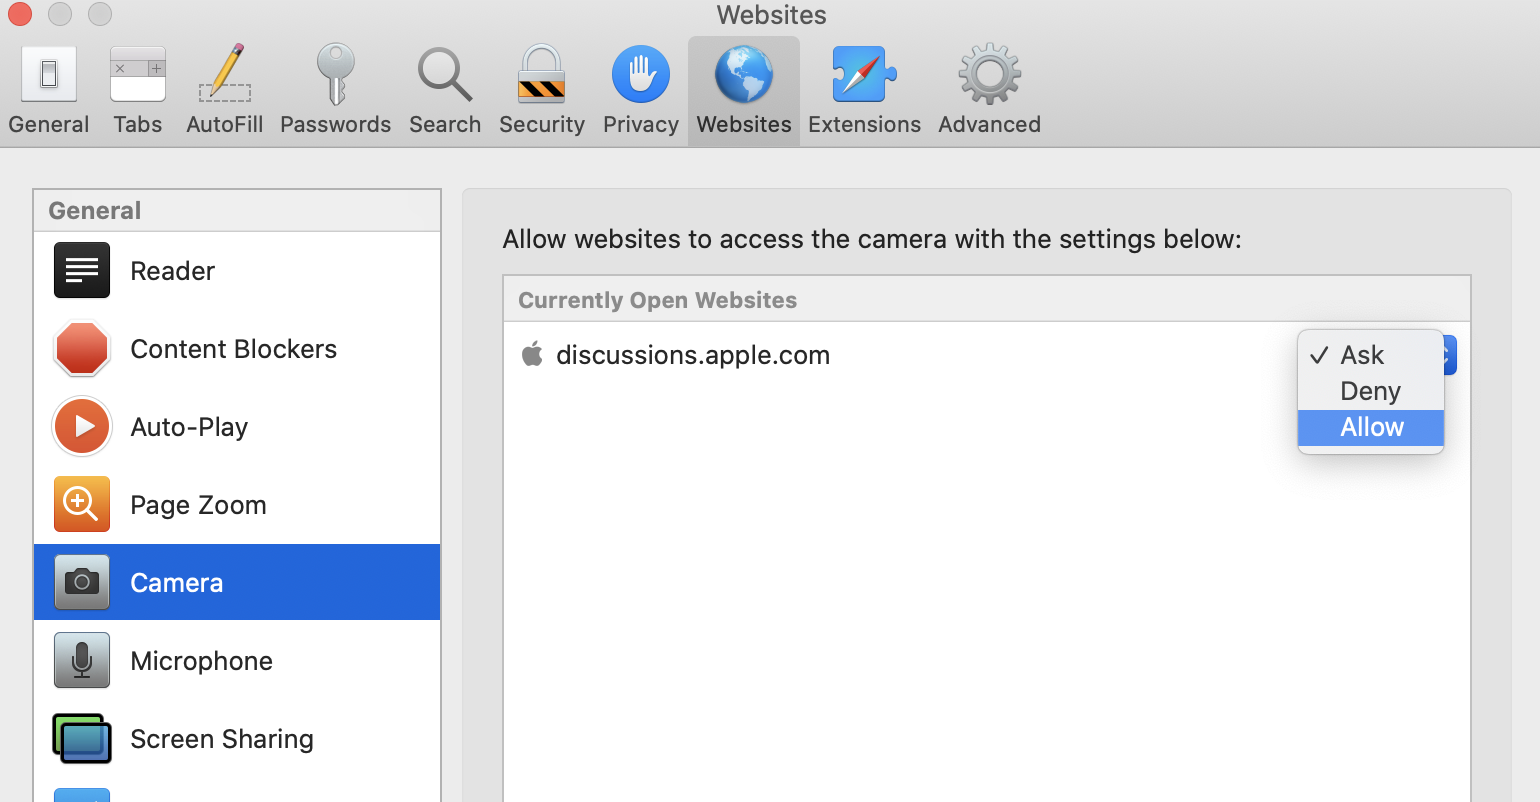Screen dimensions: 1540x802
Task: Select Reader in the sidebar
Action: coord(237,271)
